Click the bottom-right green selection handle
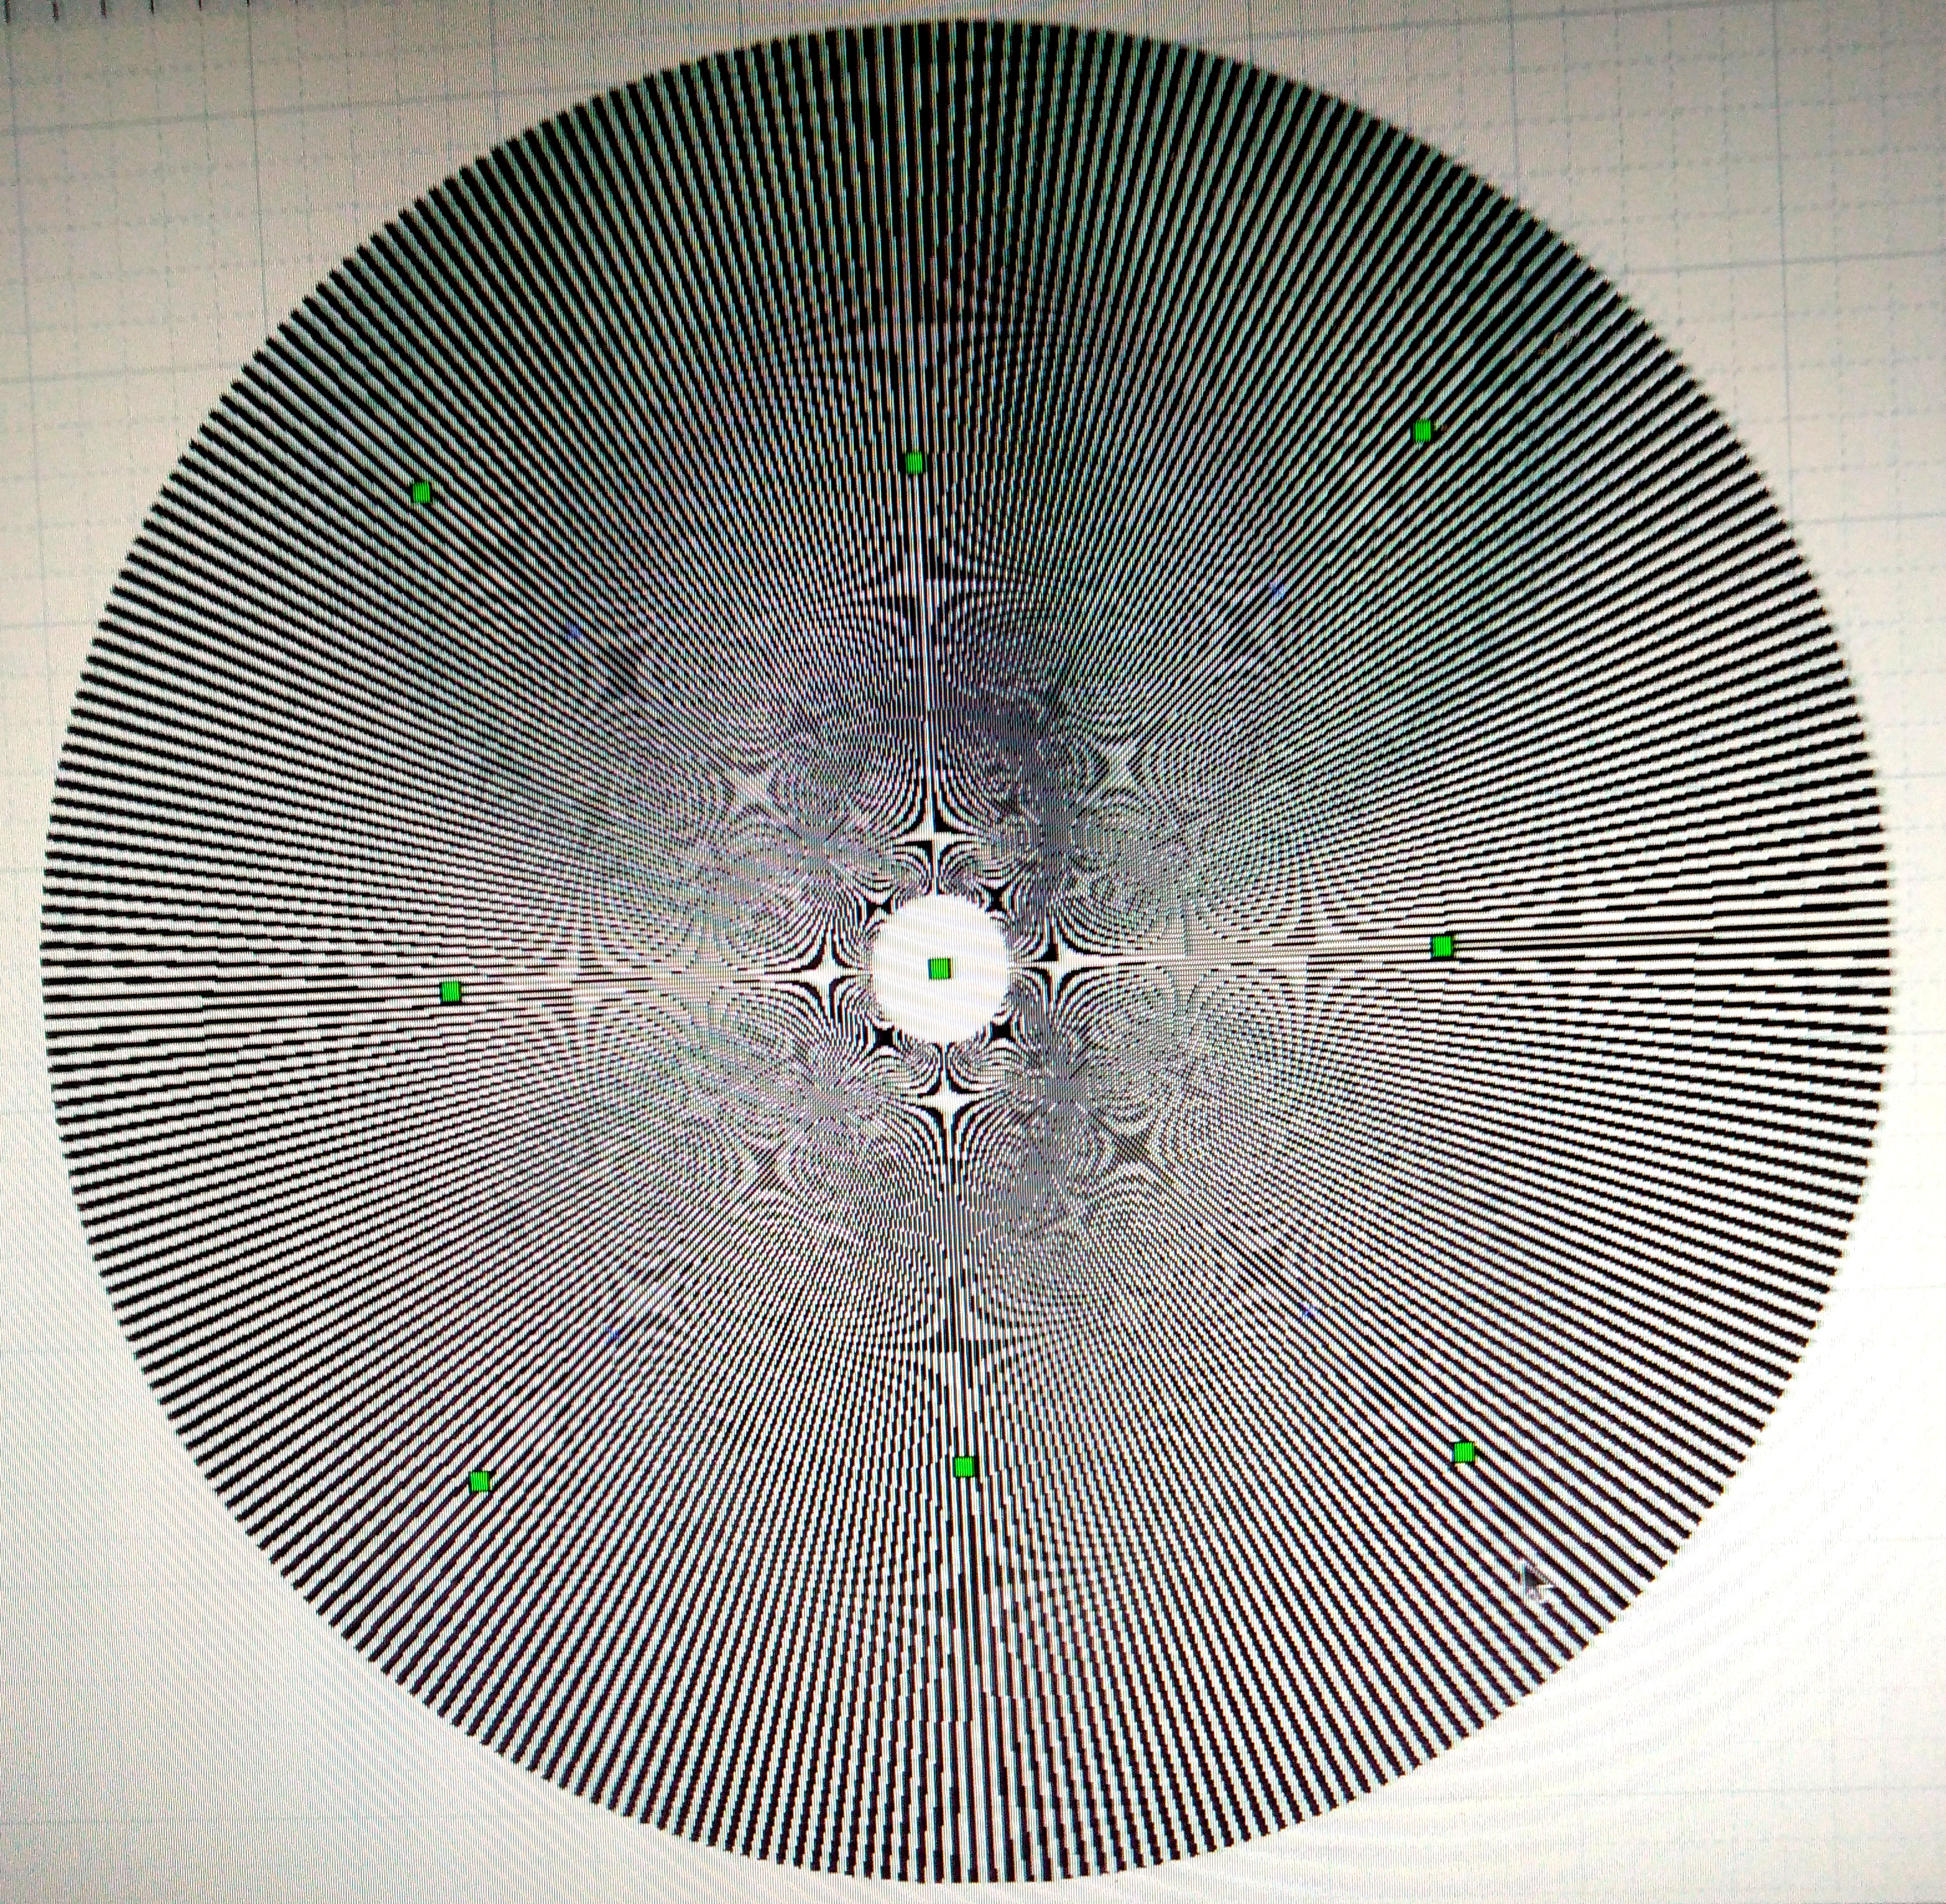 [1464, 1451]
